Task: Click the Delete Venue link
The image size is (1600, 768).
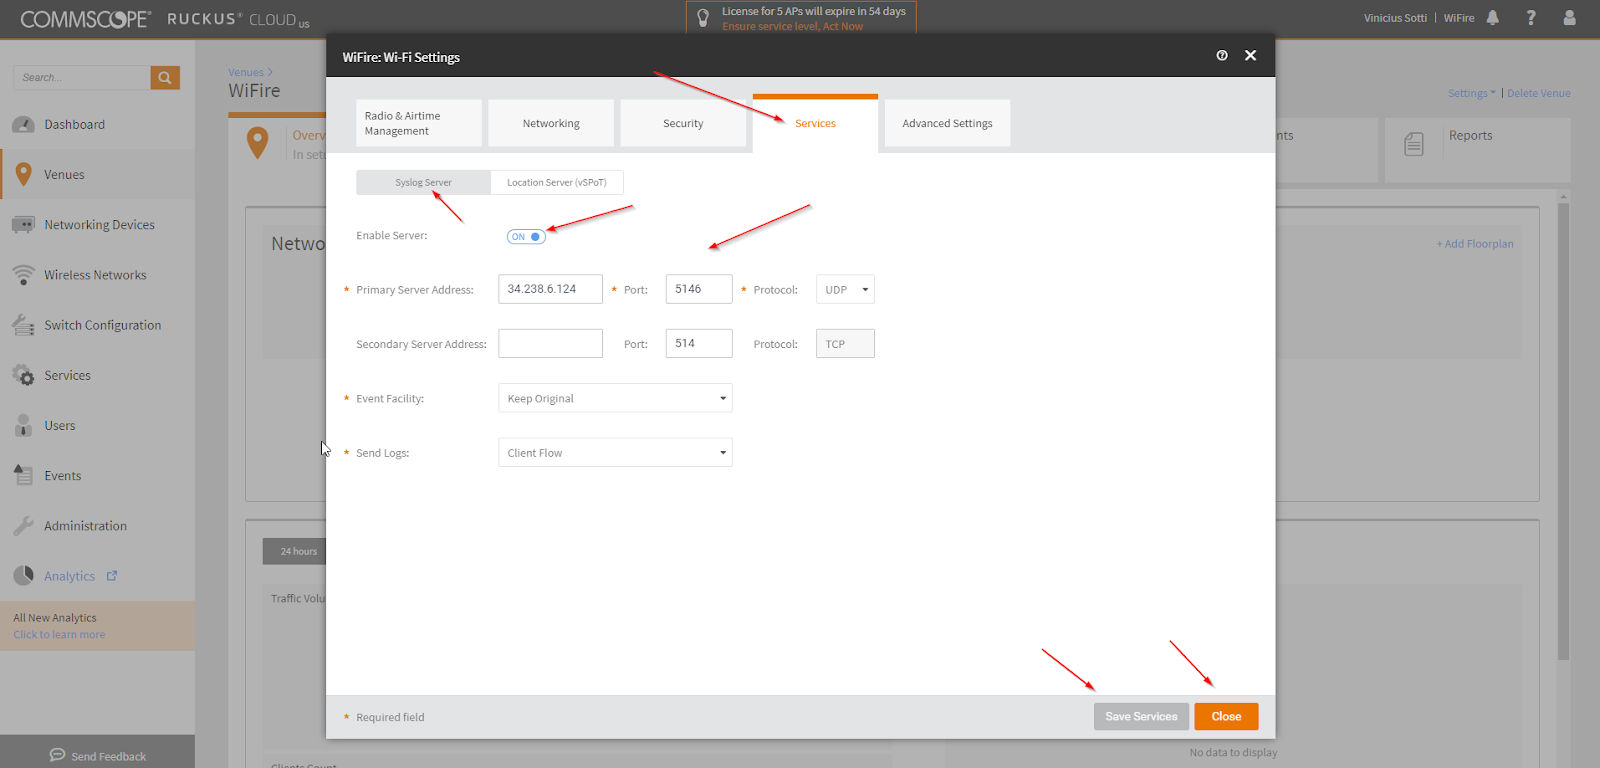Action: click(1538, 93)
